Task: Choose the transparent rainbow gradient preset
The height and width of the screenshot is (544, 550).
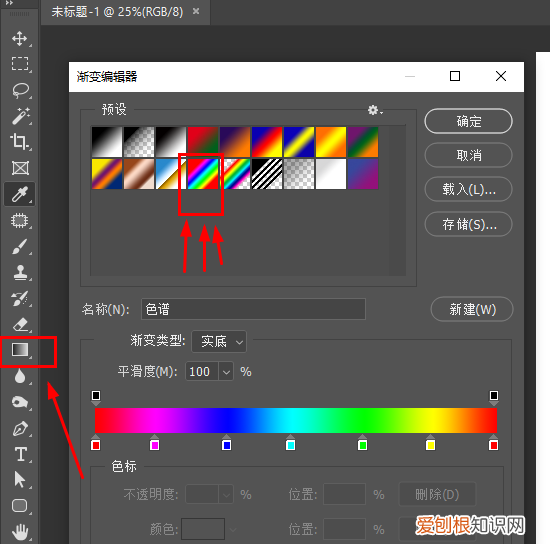Action: pos(235,174)
